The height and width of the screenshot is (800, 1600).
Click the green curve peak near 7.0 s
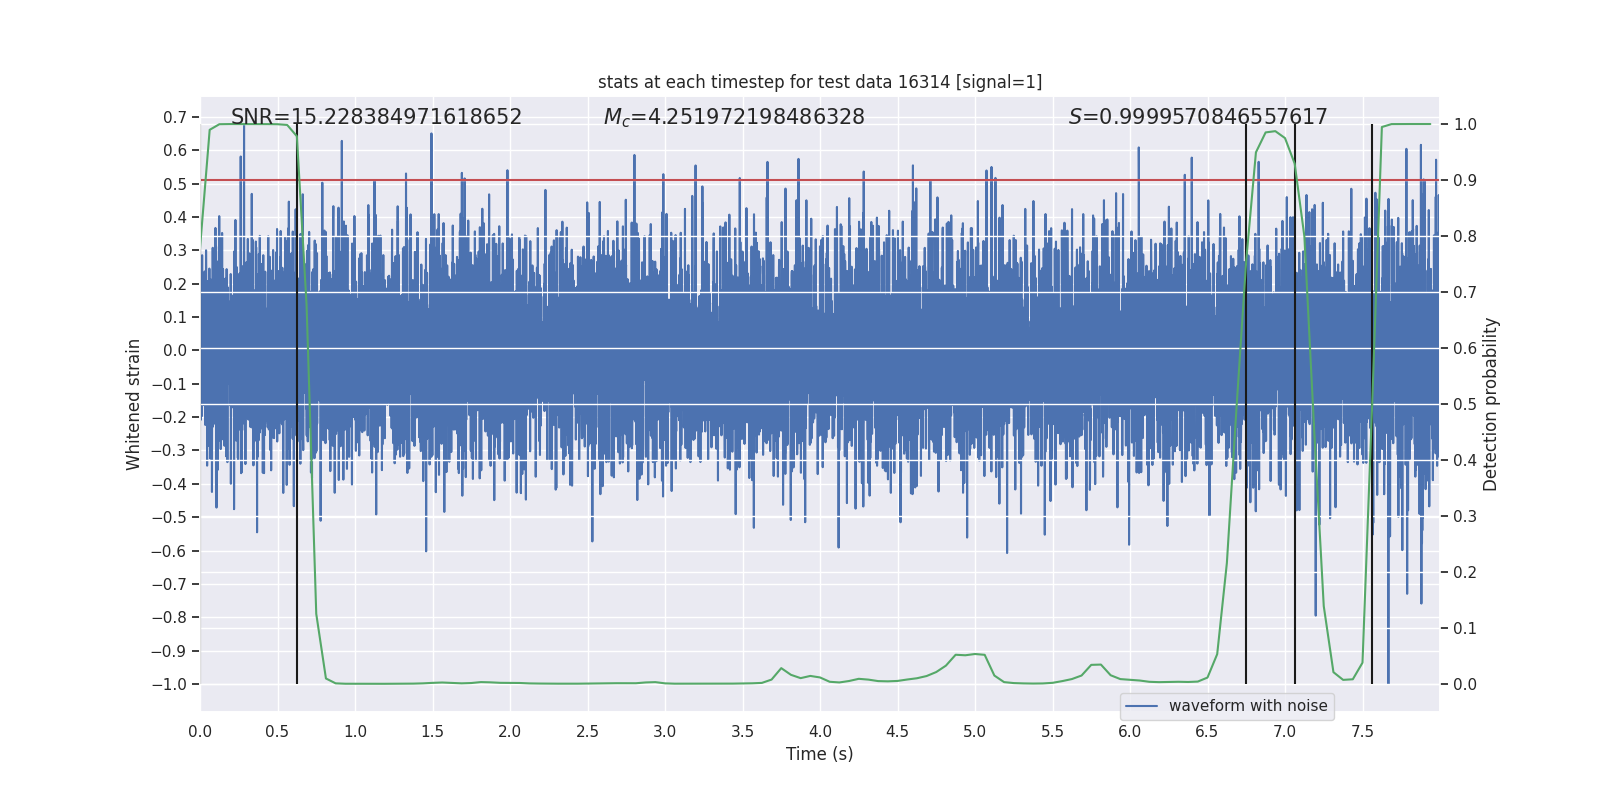click(x=1270, y=132)
